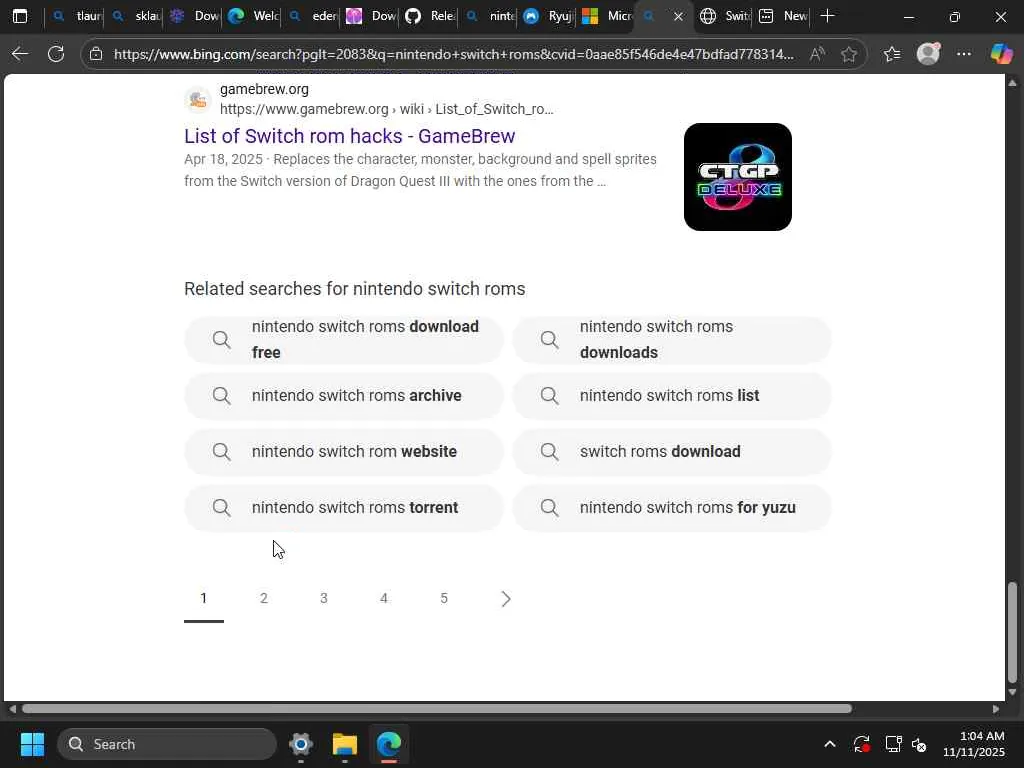Image resolution: width=1024 pixels, height=768 pixels.
Task: Open the Favorites list icon
Action: point(892,54)
